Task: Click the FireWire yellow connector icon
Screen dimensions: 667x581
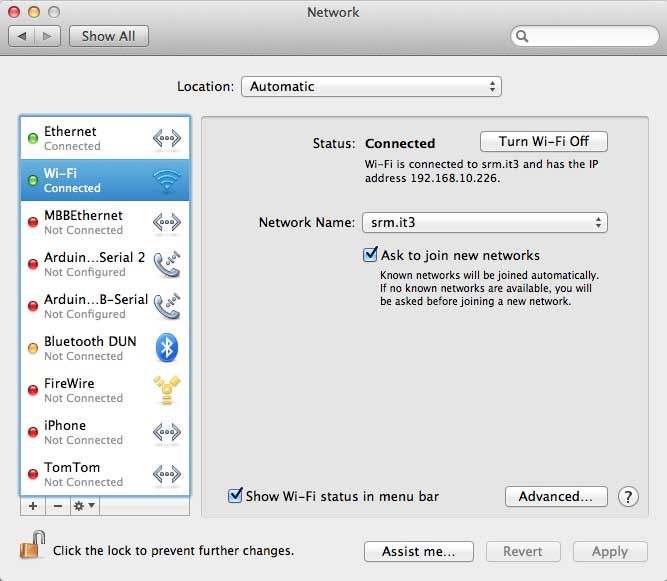Action: (x=167, y=390)
